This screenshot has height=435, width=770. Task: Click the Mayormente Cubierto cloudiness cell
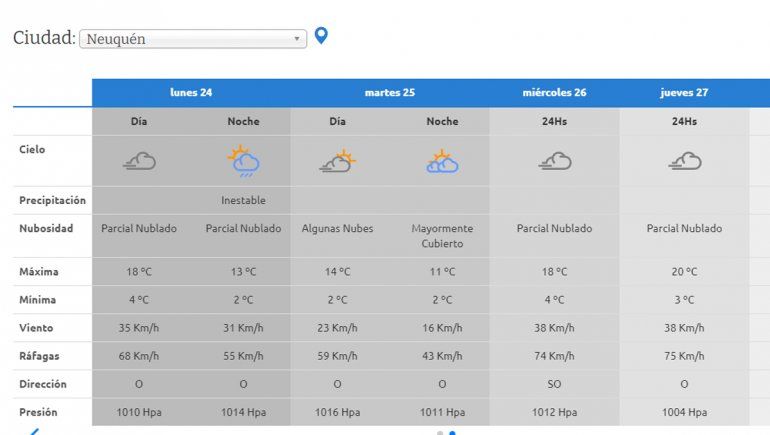(442, 236)
